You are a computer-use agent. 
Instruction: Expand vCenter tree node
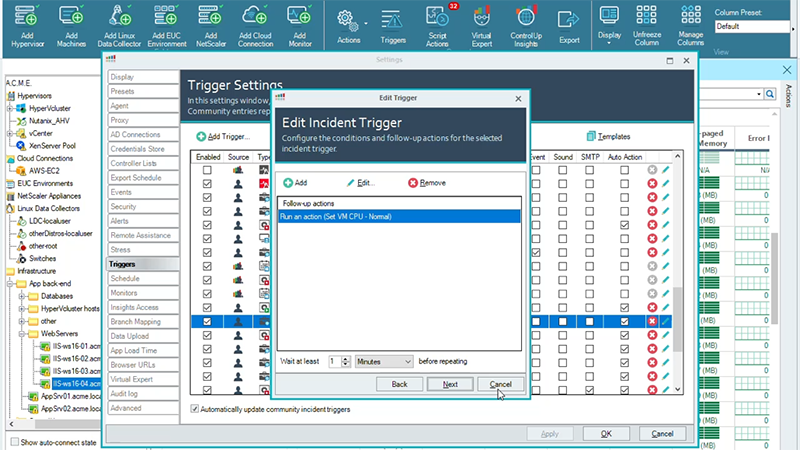pos(10,133)
